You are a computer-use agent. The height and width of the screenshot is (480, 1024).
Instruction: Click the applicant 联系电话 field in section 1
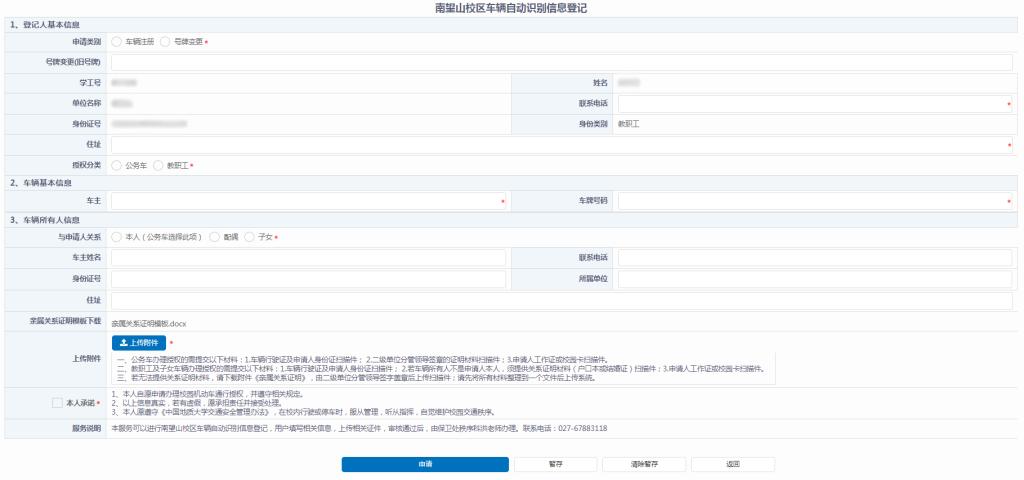(x=810, y=103)
